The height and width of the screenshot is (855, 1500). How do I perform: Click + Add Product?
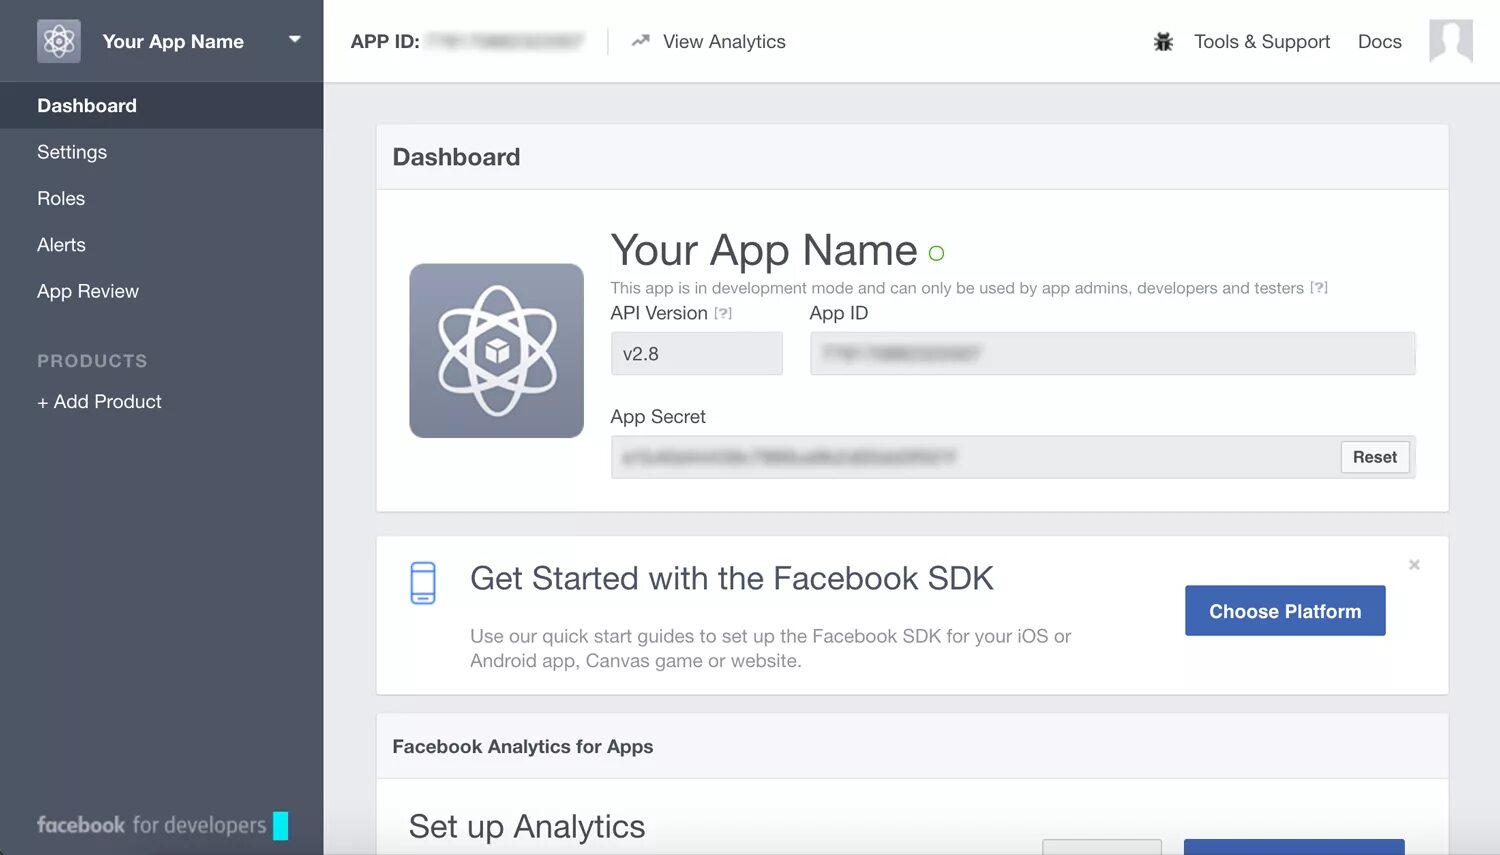pyautogui.click(x=99, y=401)
